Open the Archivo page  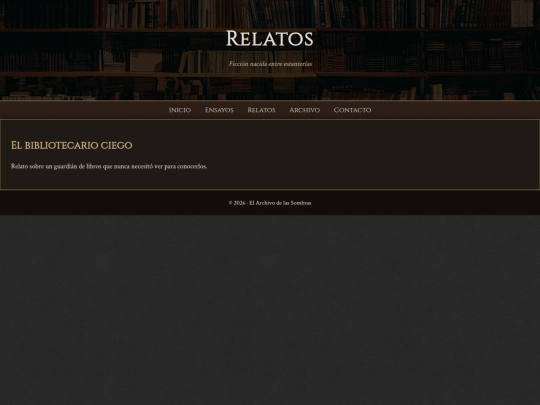[x=304, y=110]
